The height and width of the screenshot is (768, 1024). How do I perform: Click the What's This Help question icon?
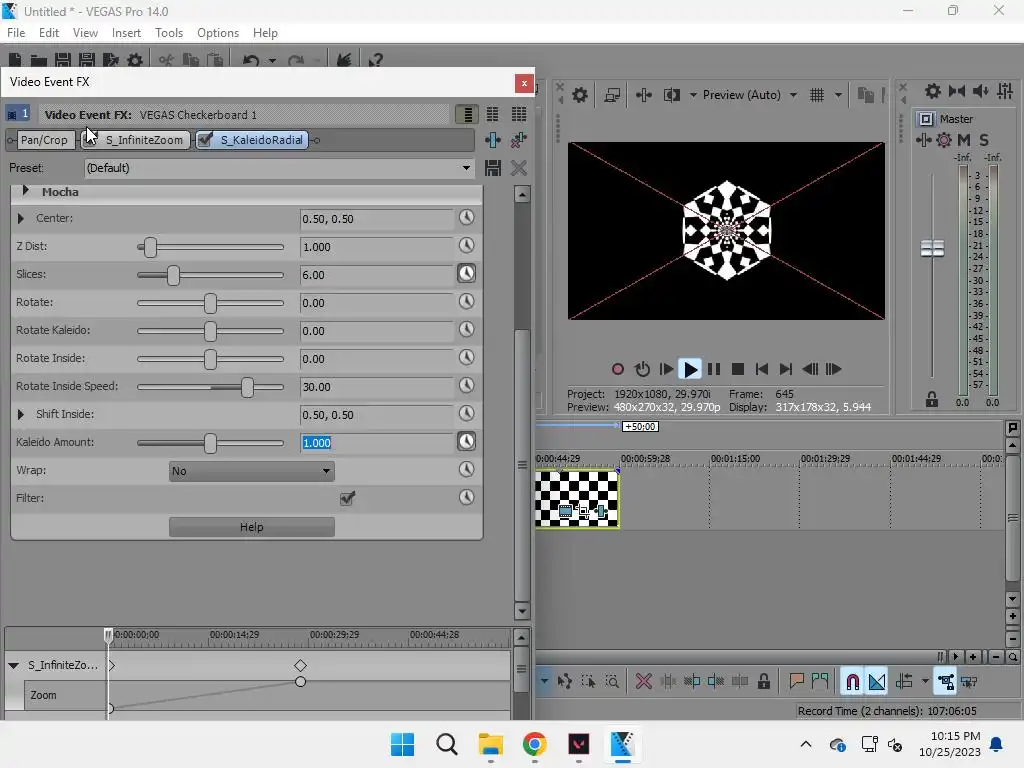[x=376, y=61]
